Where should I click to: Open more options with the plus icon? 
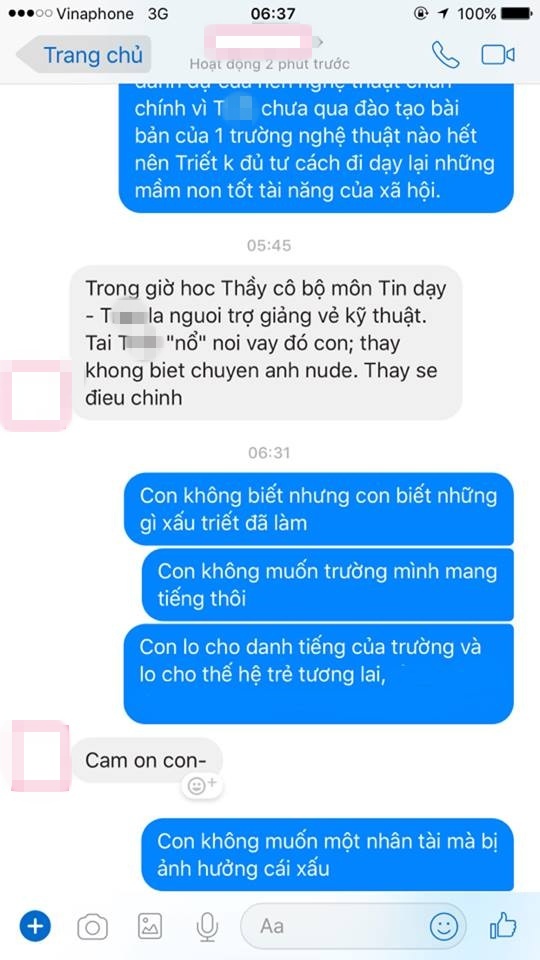pos(36,926)
